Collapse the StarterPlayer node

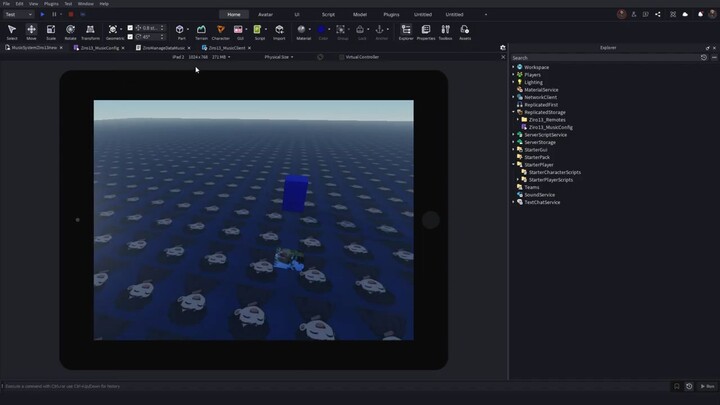[x=513, y=165]
